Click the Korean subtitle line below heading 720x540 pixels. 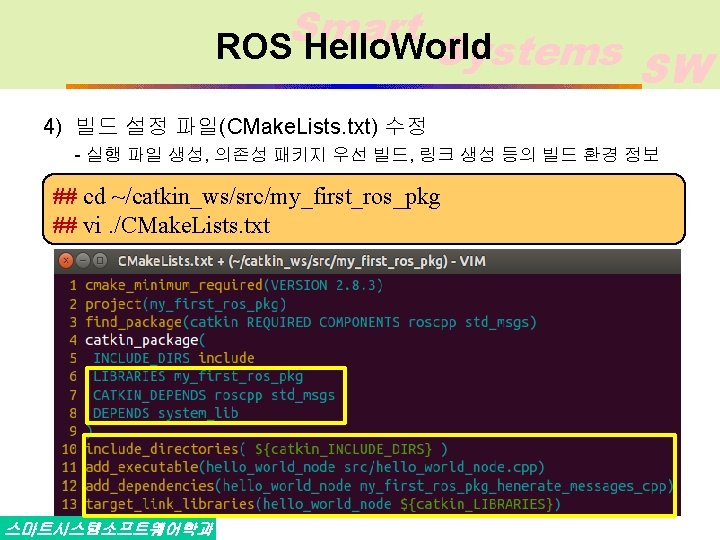click(x=367, y=155)
